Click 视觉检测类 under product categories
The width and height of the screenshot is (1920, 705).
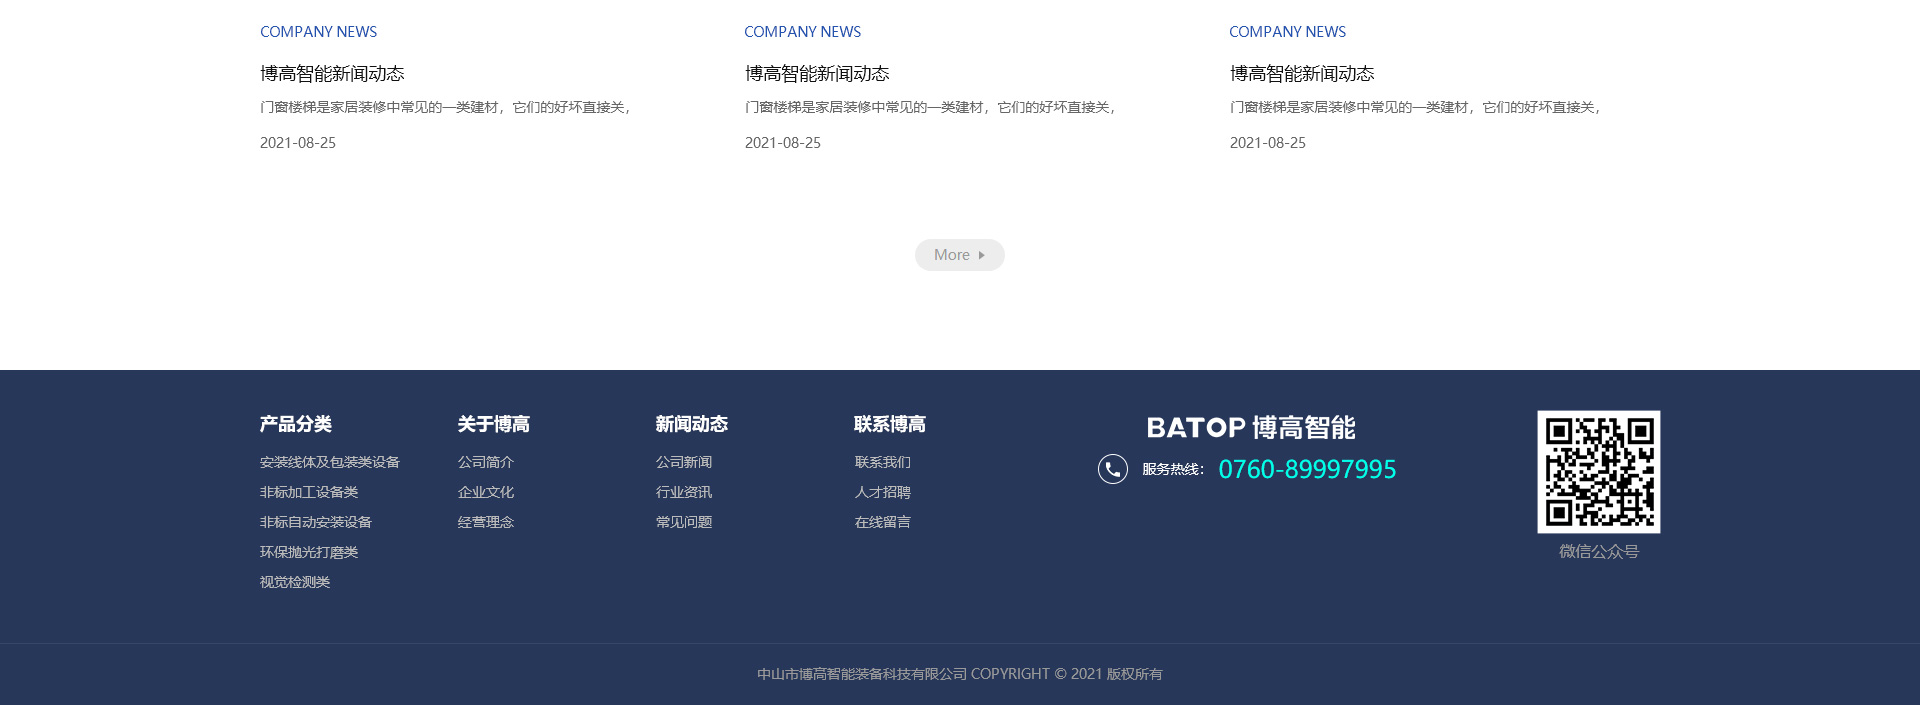click(294, 582)
